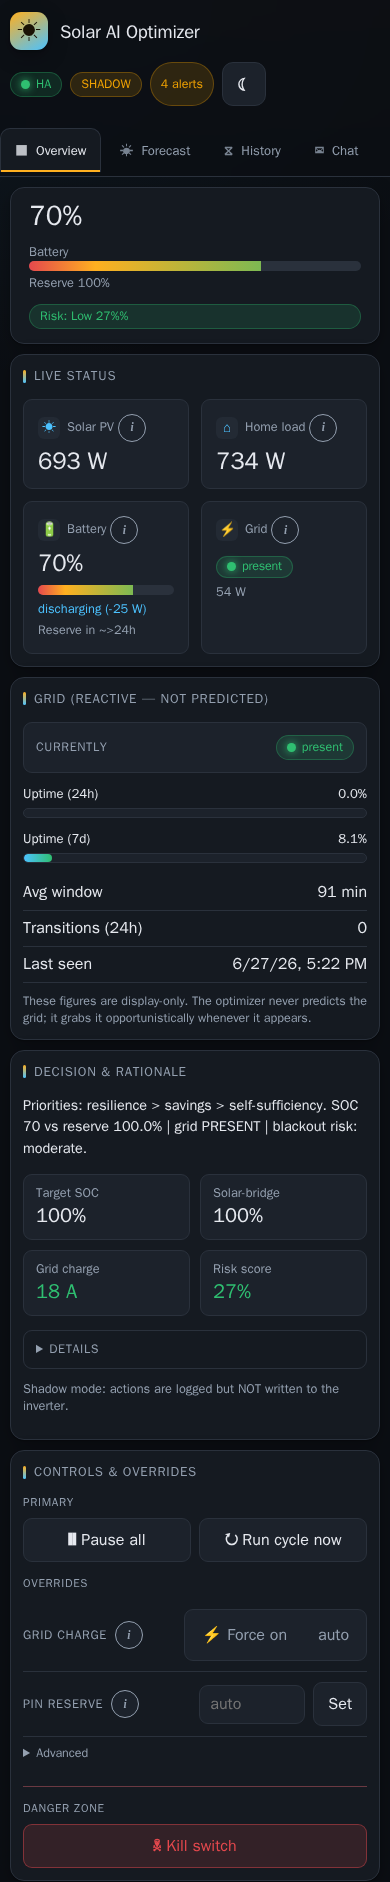Show Grid info icon in Live Status
Image resolution: width=390 pixels, height=1882 pixels.
pos(285,529)
